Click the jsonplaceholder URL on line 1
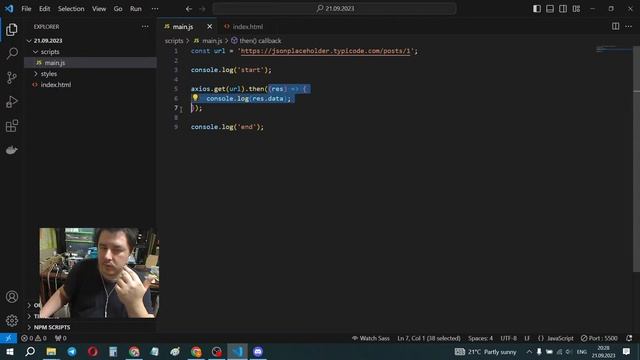The image size is (640, 360). tap(325, 51)
